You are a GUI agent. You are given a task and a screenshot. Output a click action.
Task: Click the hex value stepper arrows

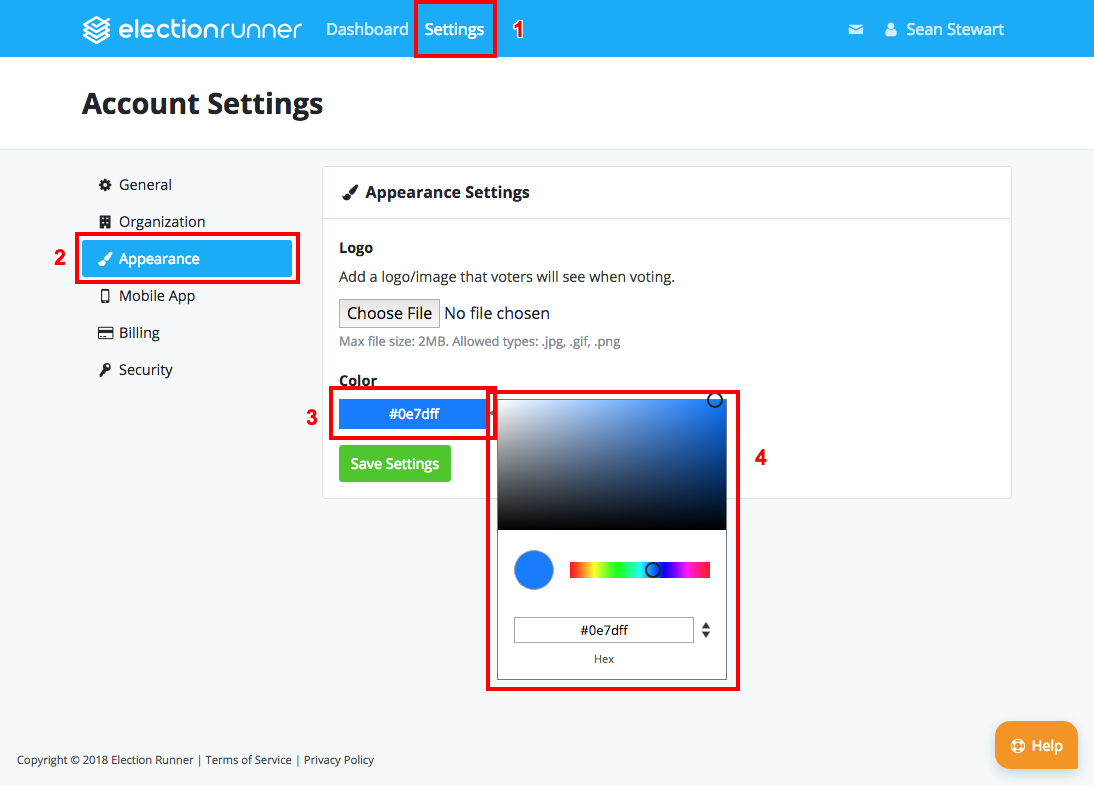click(x=706, y=629)
